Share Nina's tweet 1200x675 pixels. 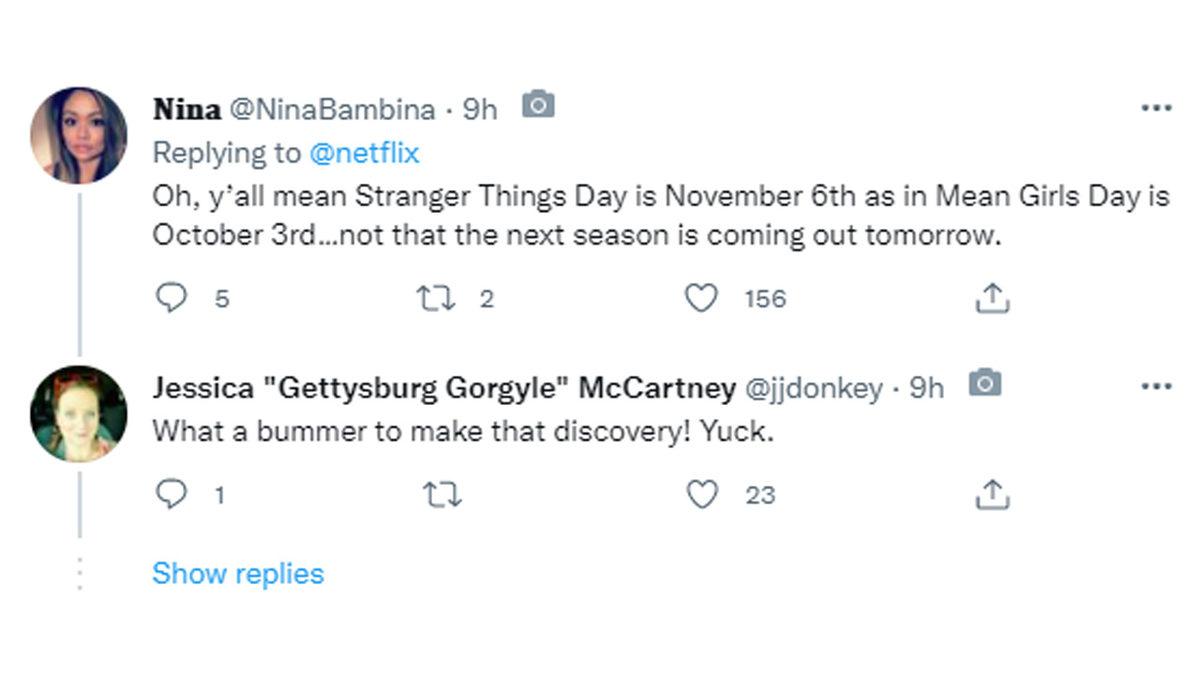(x=991, y=298)
